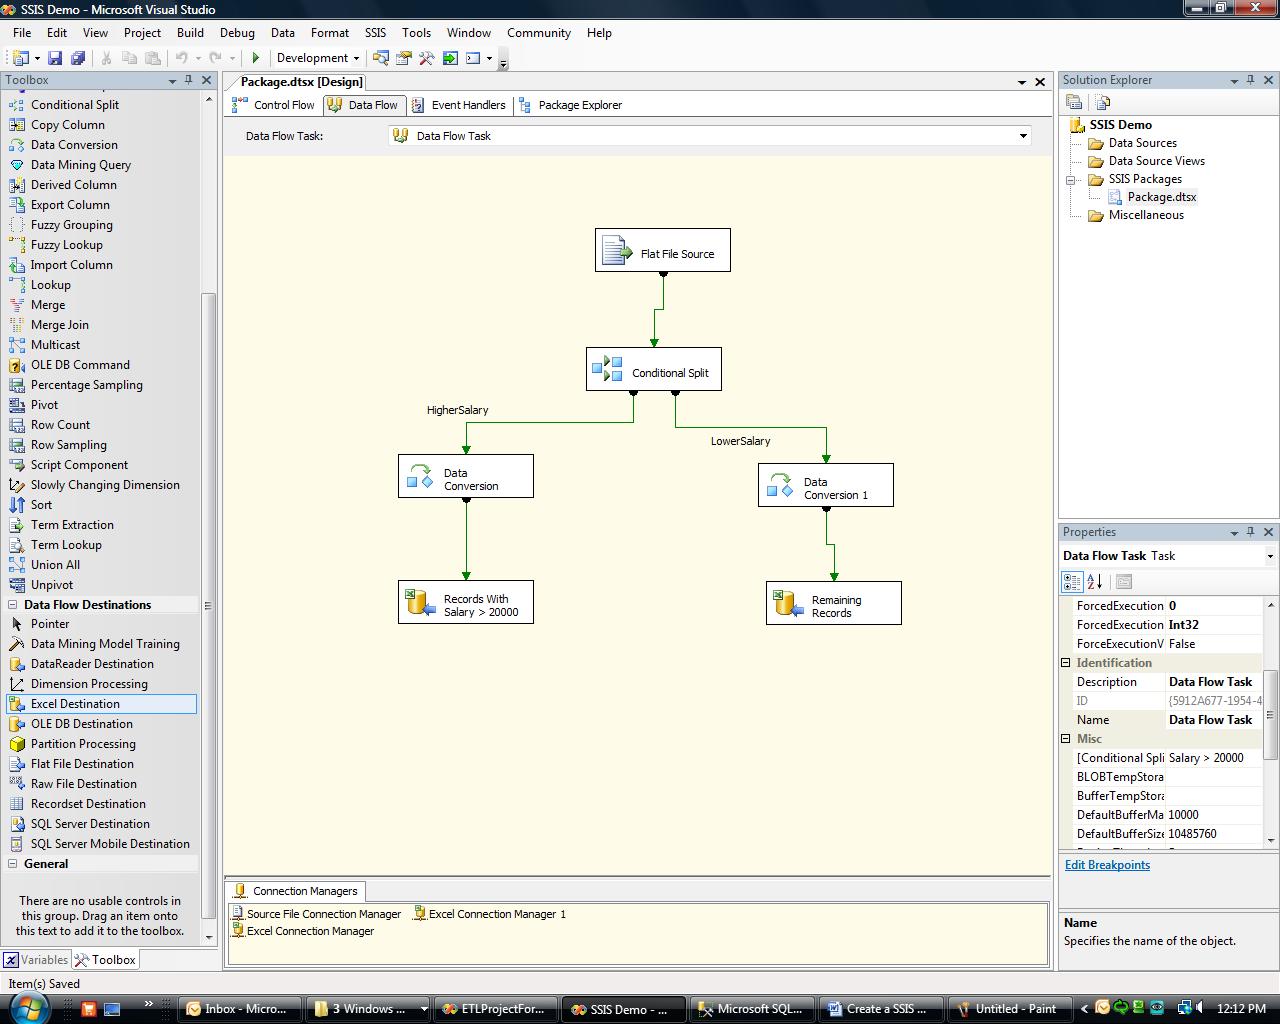
Task: Choose Script Component in the Toolbox
Action: pyautogui.click(x=79, y=465)
